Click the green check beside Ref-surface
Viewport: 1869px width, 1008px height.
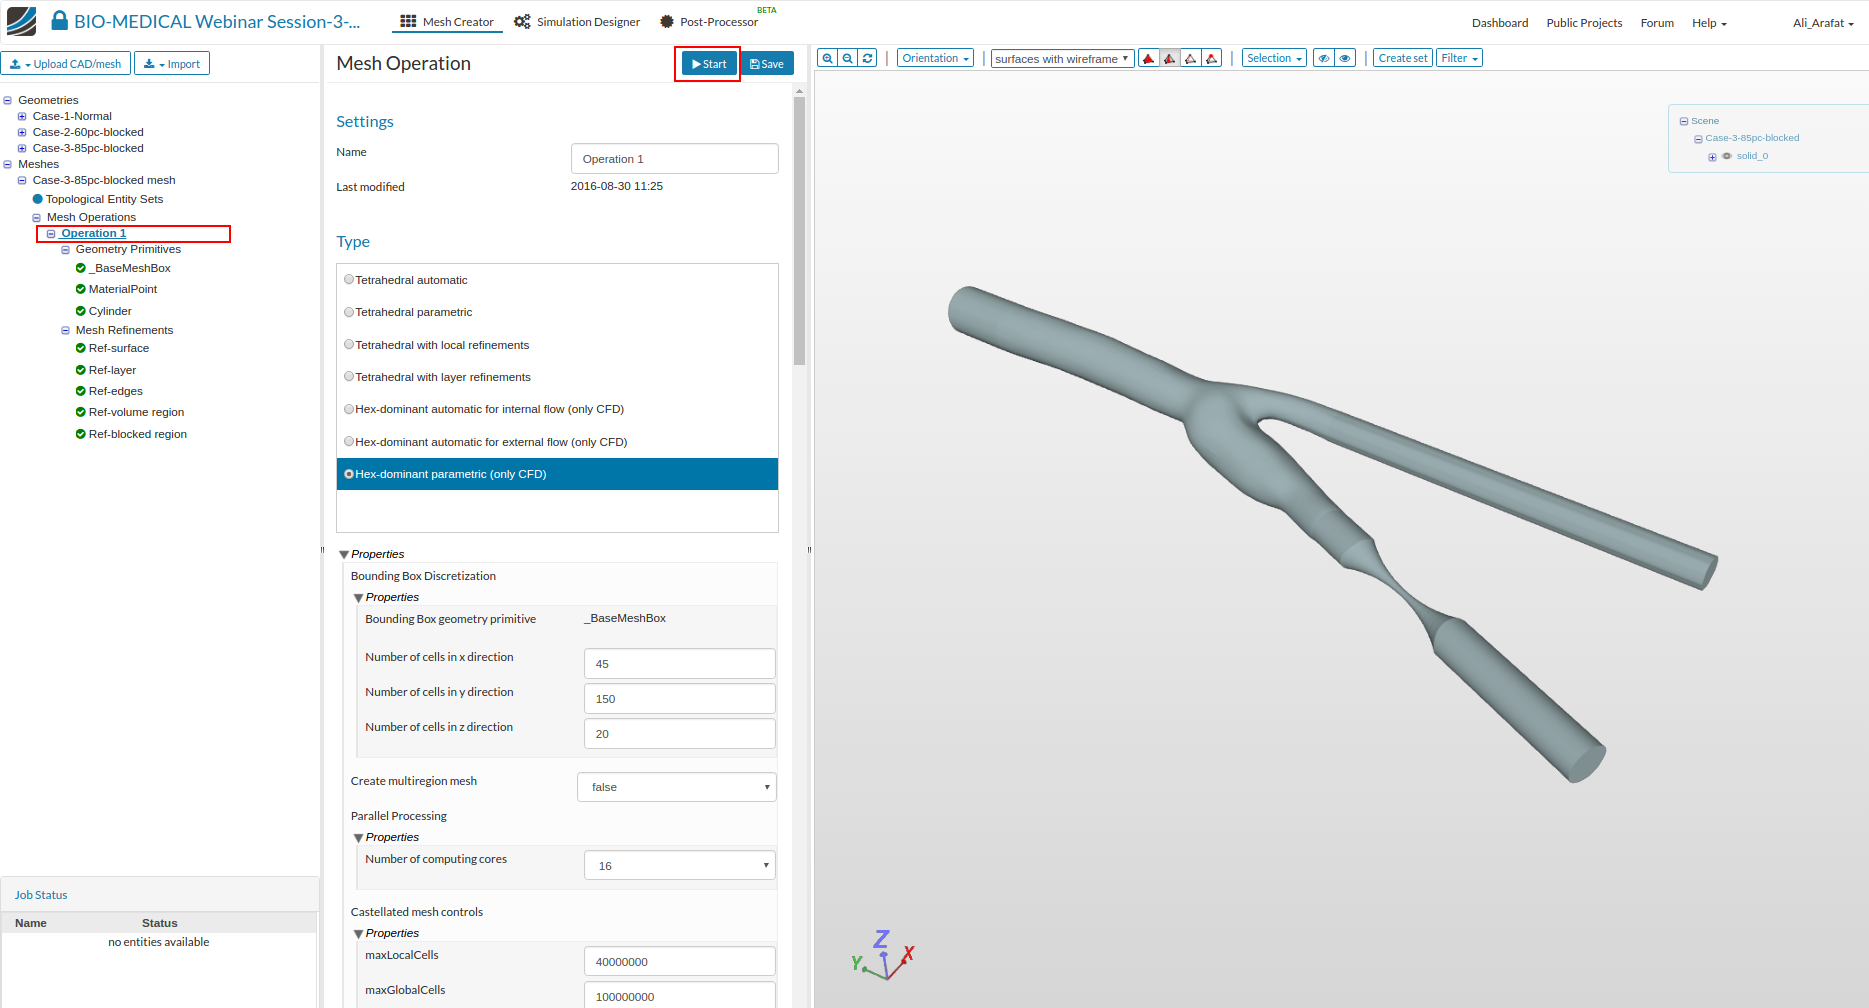point(81,348)
